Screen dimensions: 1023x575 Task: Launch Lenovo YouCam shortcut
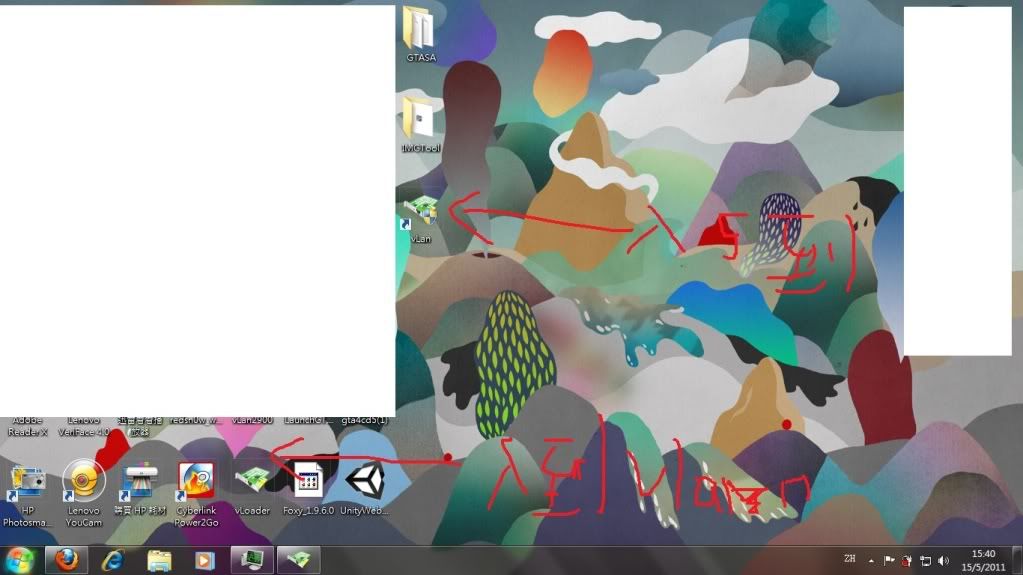click(84, 482)
